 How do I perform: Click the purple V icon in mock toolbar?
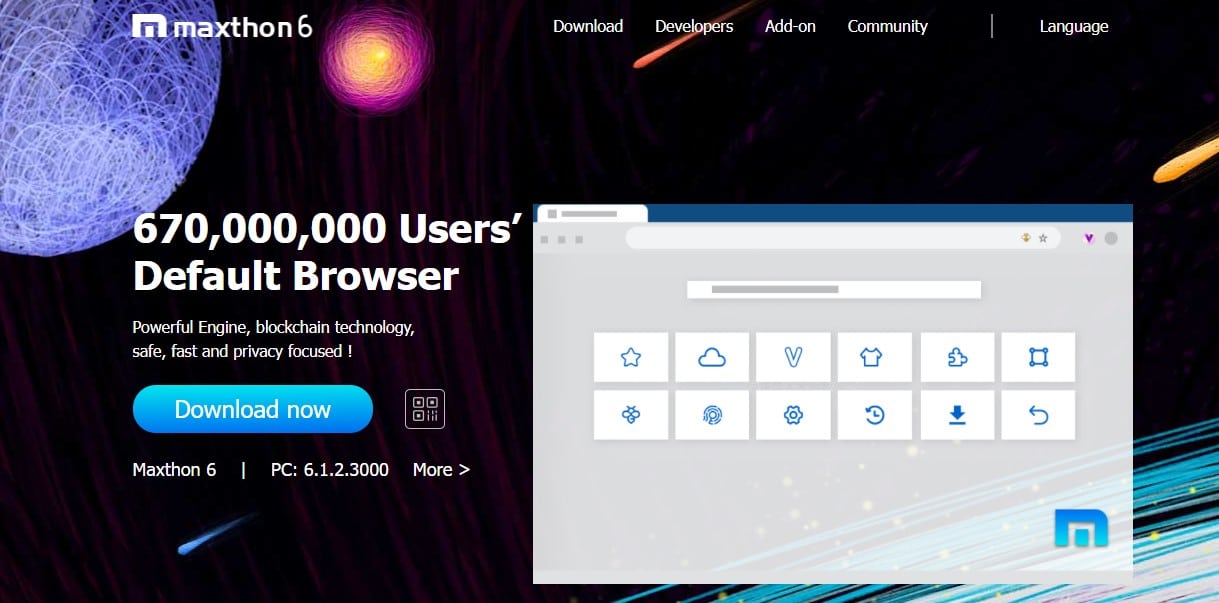pos(1089,238)
